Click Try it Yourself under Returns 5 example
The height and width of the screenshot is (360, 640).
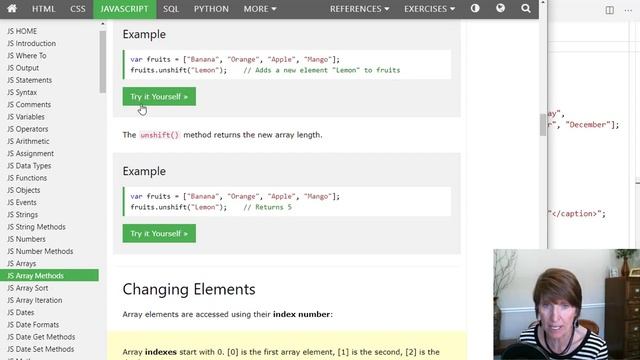coord(159,233)
